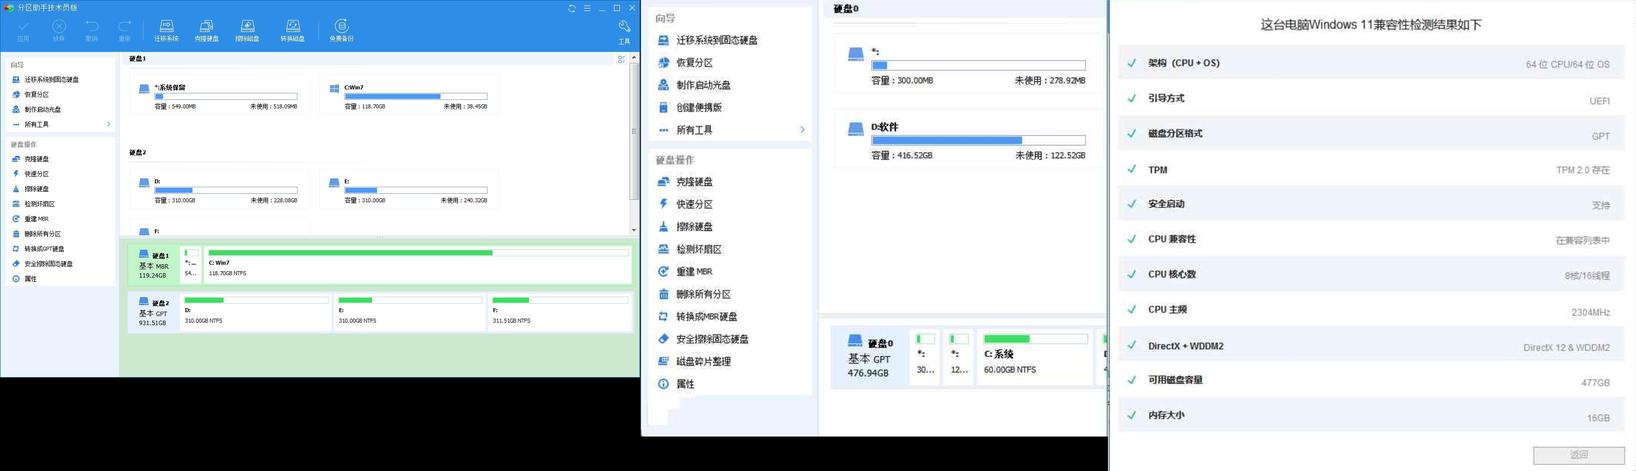Viewport: 1636px width, 471px height.
Task: Select 转换成GPT硬盘 in the sidebar
Action: tap(44, 249)
